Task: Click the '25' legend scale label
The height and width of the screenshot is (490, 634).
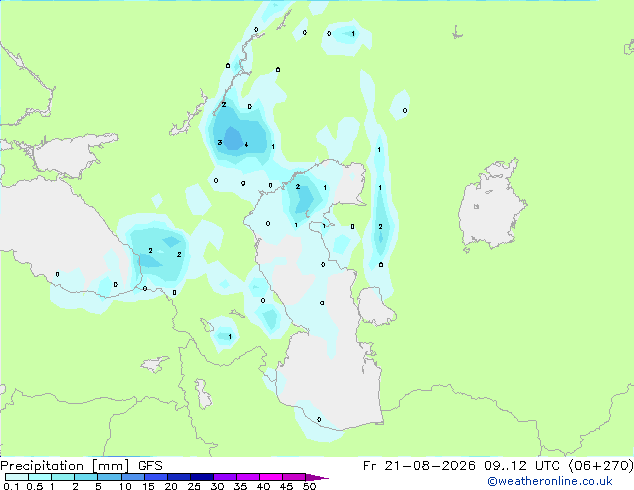Action: coord(194,486)
